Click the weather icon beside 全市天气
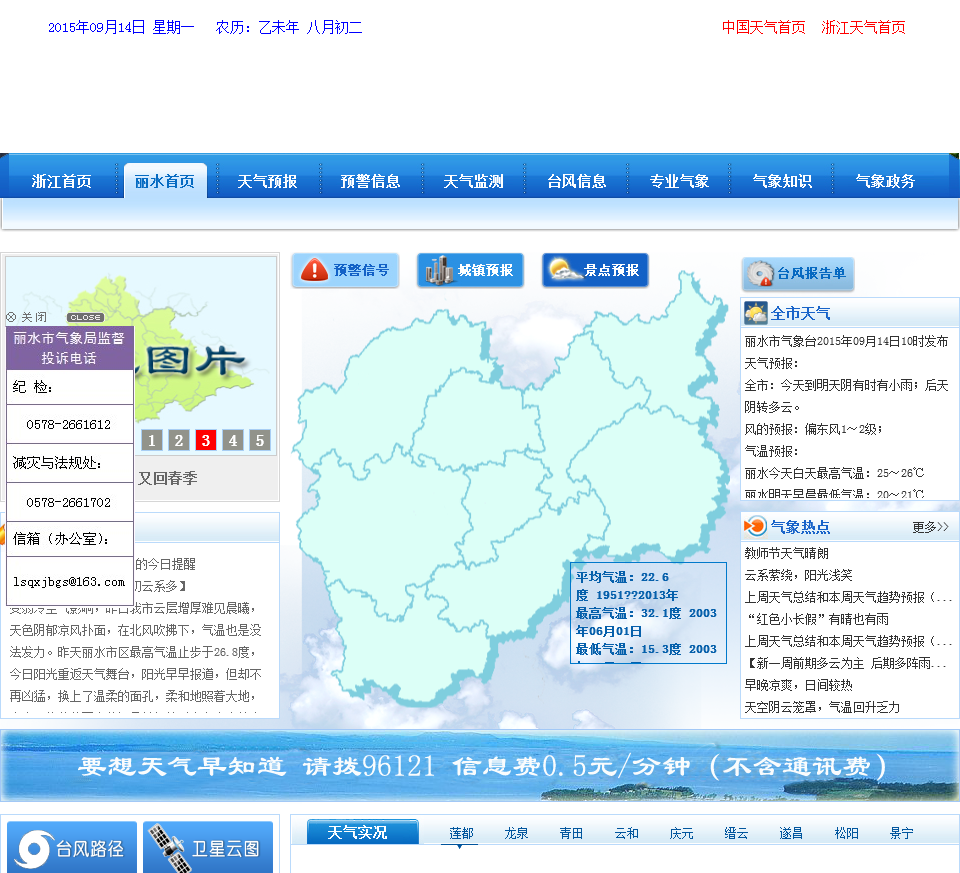The width and height of the screenshot is (960, 873). coord(756,313)
